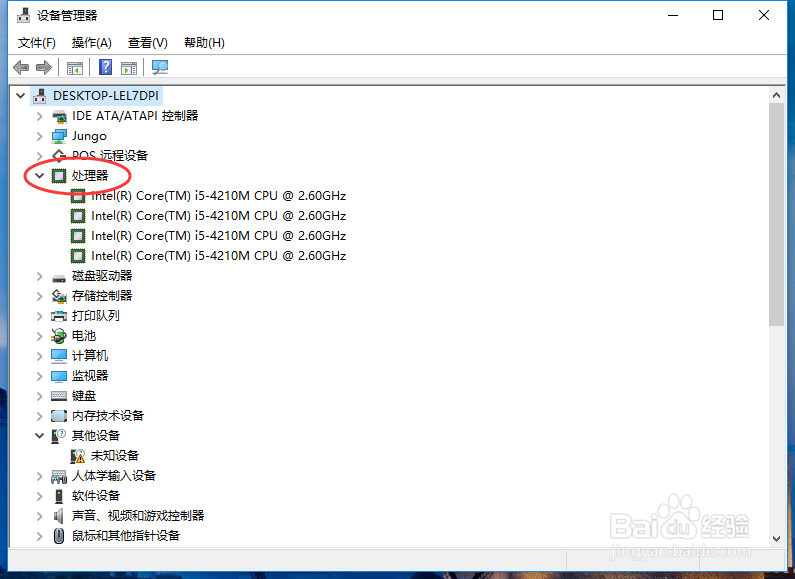The width and height of the screenshot is (795, 579).
Task: Click the scrollbar up arrow
Action: (x=776, y=95)
